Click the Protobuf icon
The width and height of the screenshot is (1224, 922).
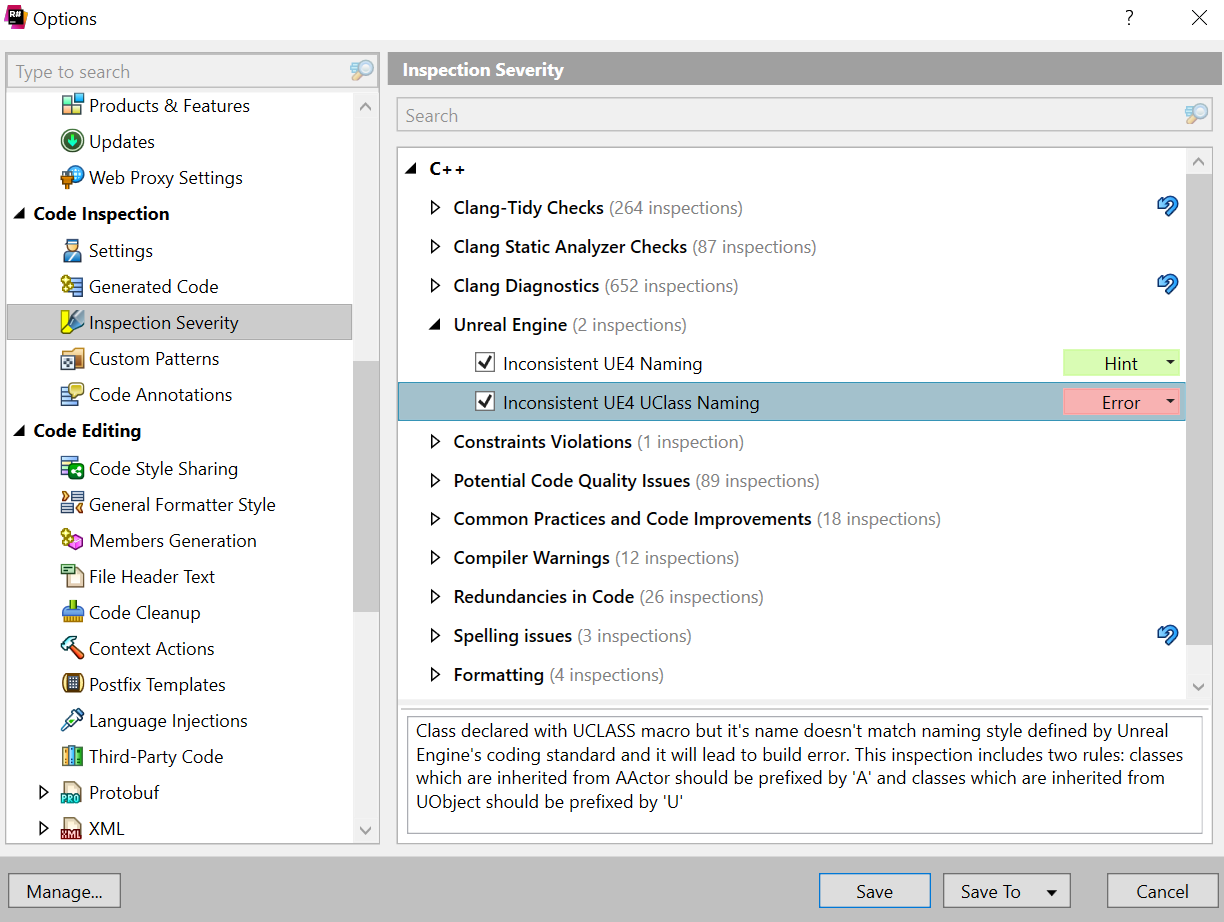[x=71, y=793]
